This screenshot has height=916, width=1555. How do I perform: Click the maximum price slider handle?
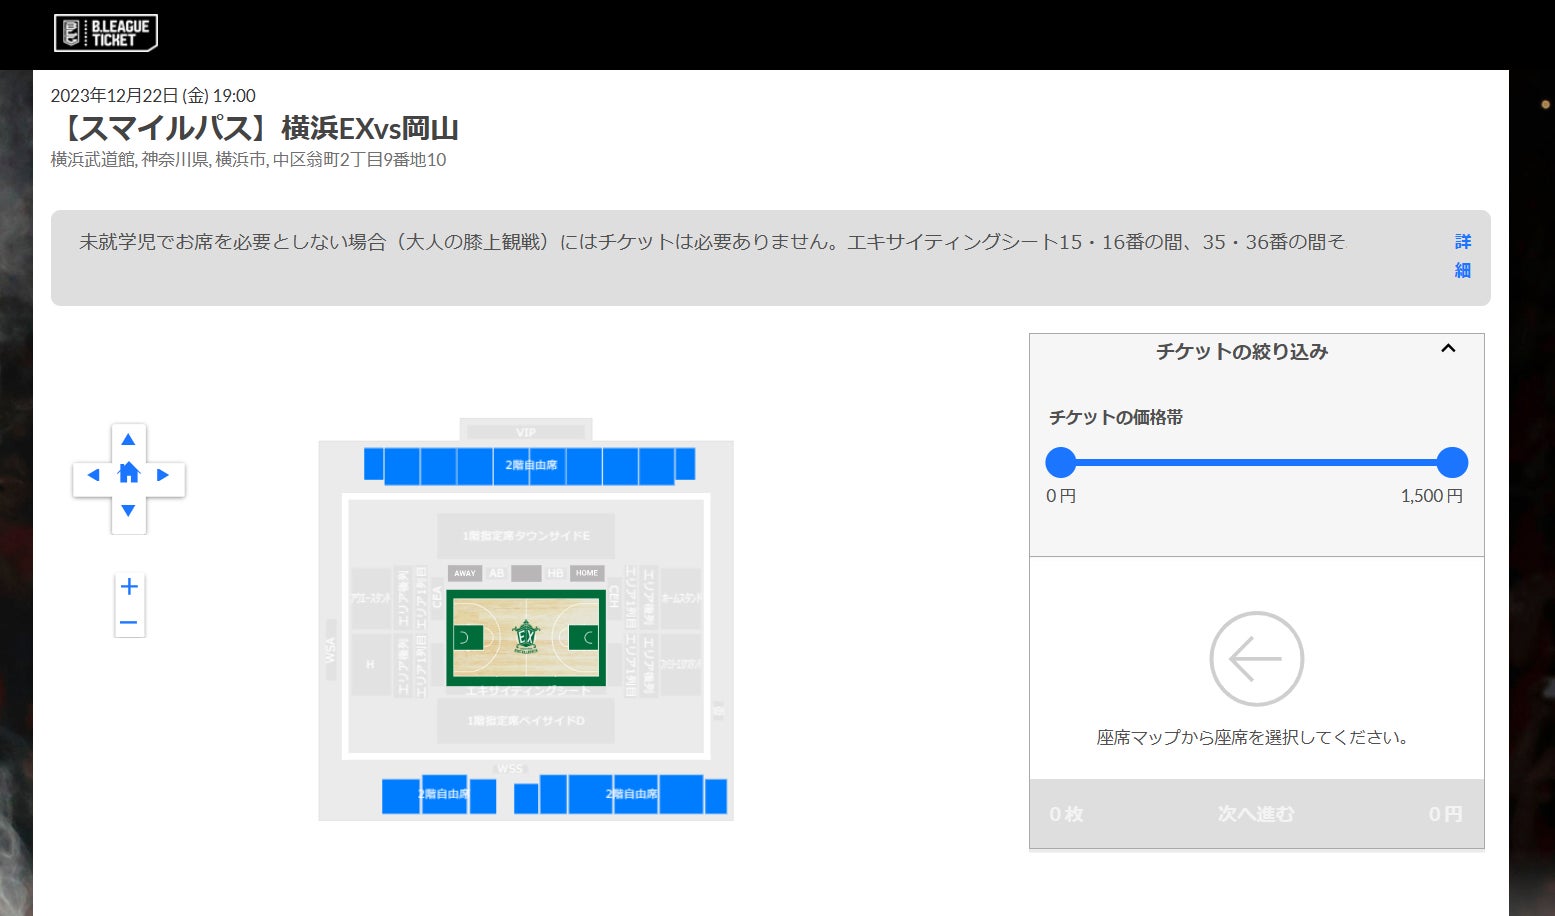click(1451, 462)
